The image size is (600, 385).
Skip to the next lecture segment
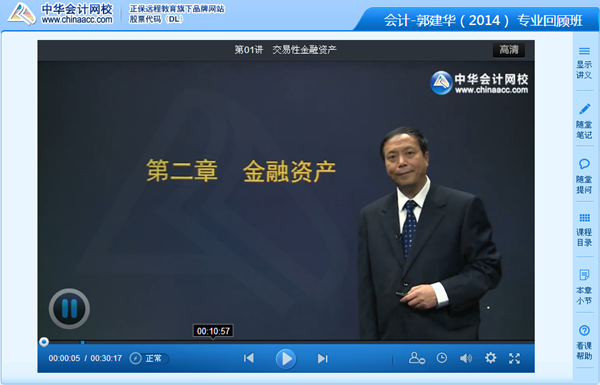click(323, 358)
